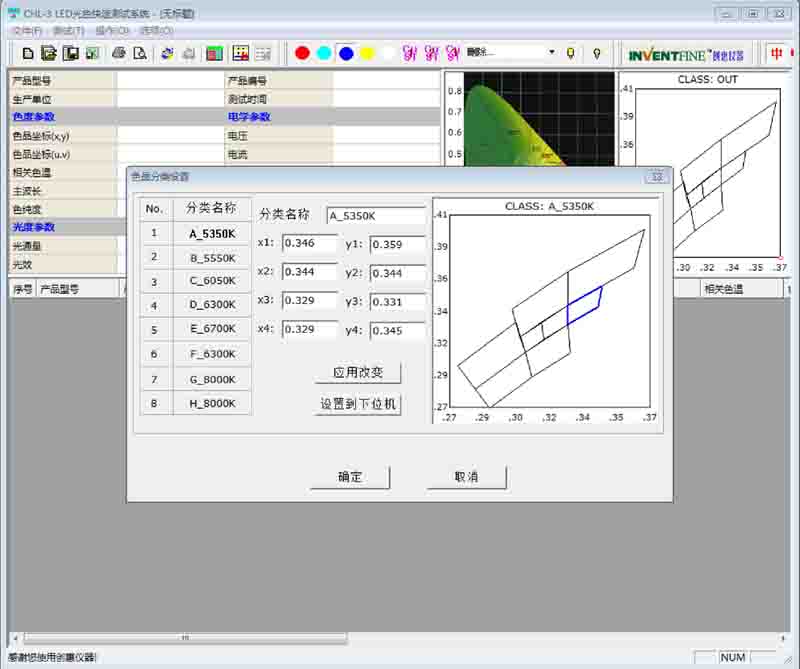Select row 1 A_5350K in the class list

[x=196, y=234]
